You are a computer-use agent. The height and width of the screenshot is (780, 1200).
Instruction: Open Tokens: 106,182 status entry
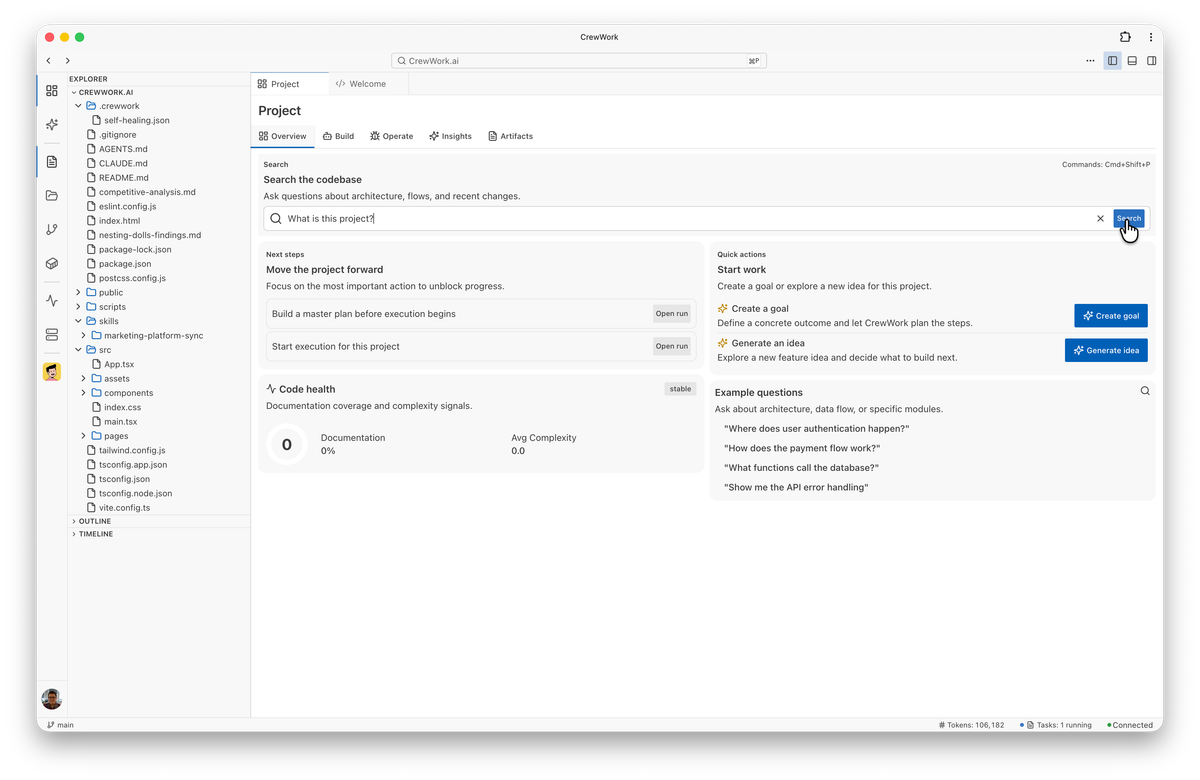tap(971, 725)
